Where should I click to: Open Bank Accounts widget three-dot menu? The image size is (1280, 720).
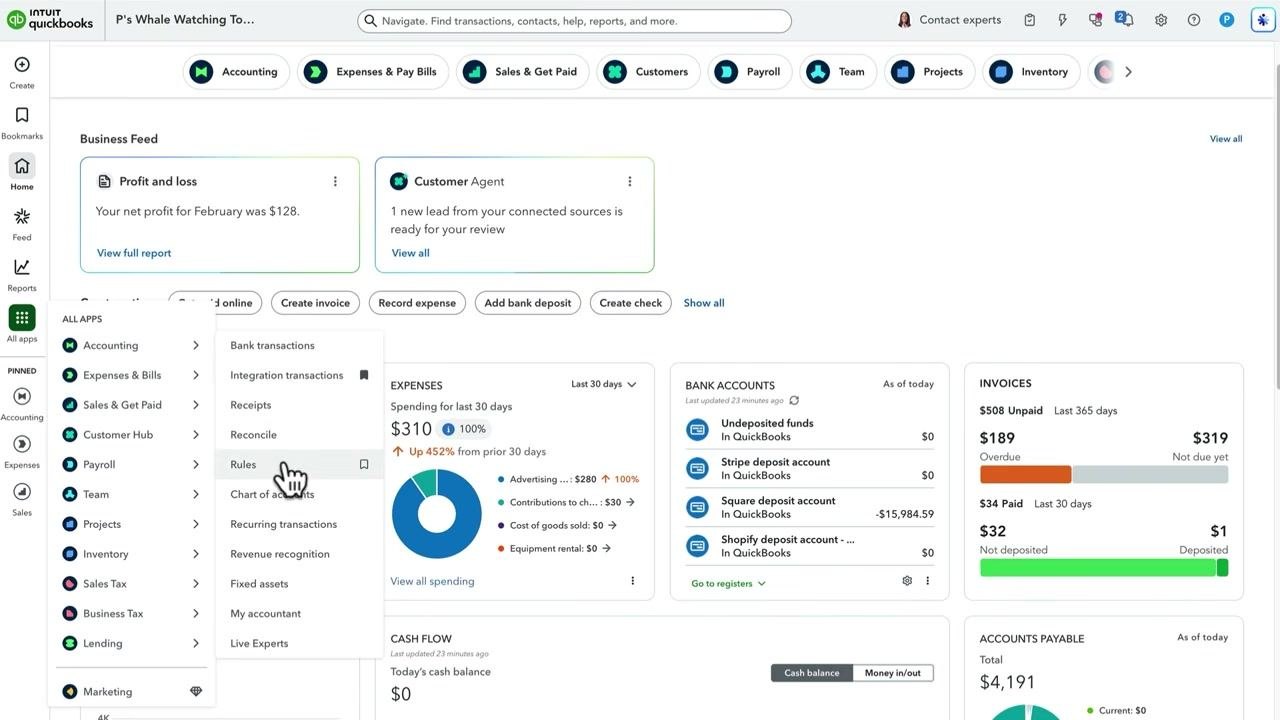(927, 581)
